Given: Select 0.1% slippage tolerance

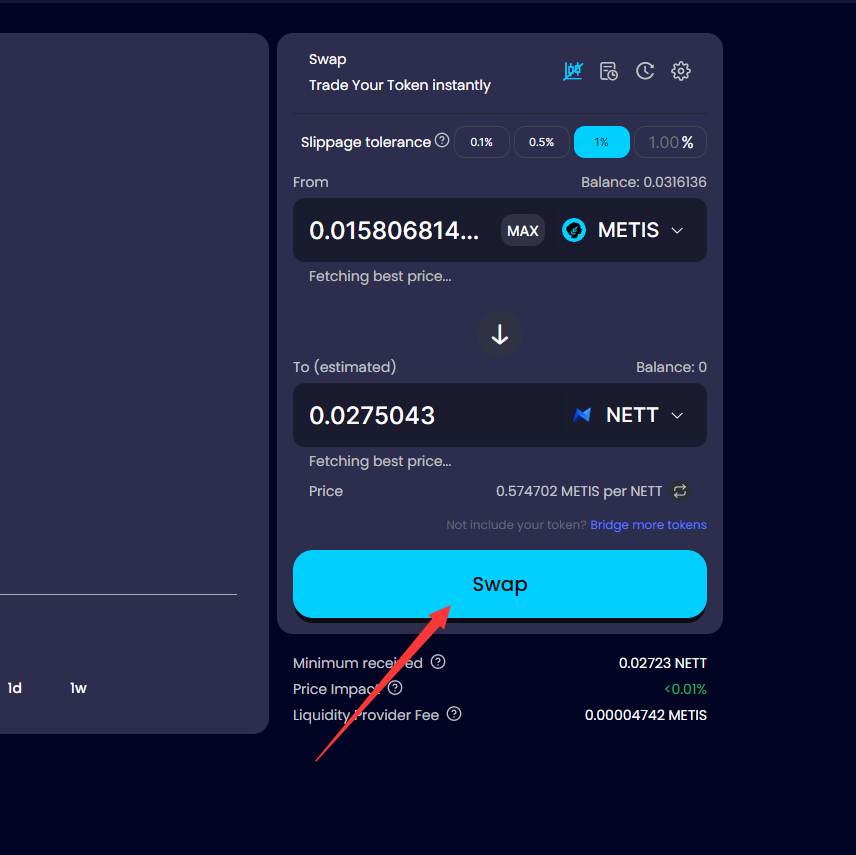Looking at the screenshot, I should tap(482, 142).
